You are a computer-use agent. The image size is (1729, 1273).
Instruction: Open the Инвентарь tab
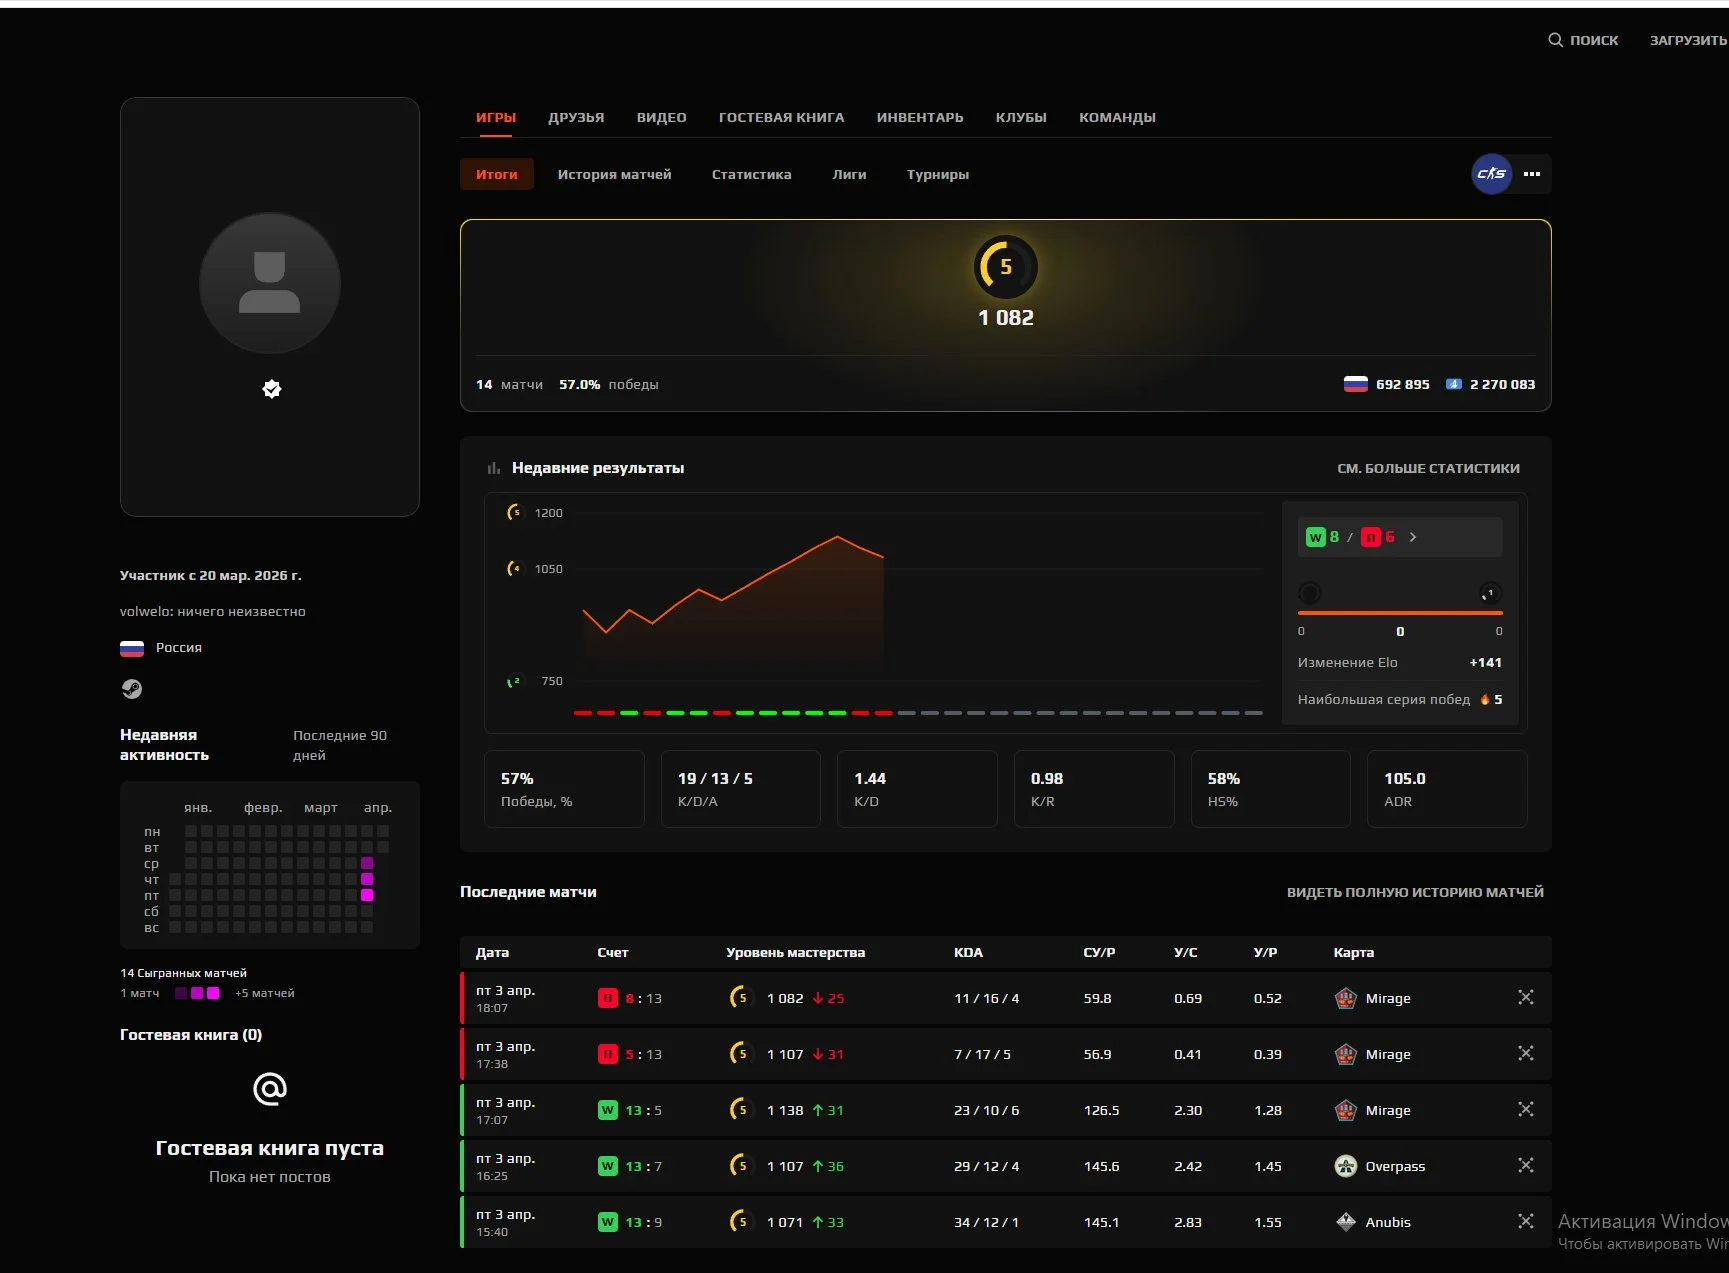click(x=919, y=117)
